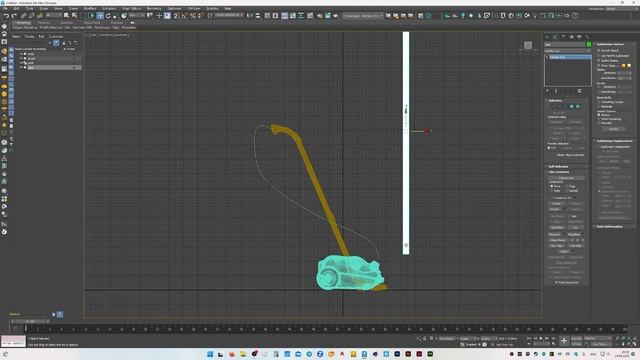Toggle visibility eye of body object
This screenshot has width=640, height=360.
coord(21,54)
